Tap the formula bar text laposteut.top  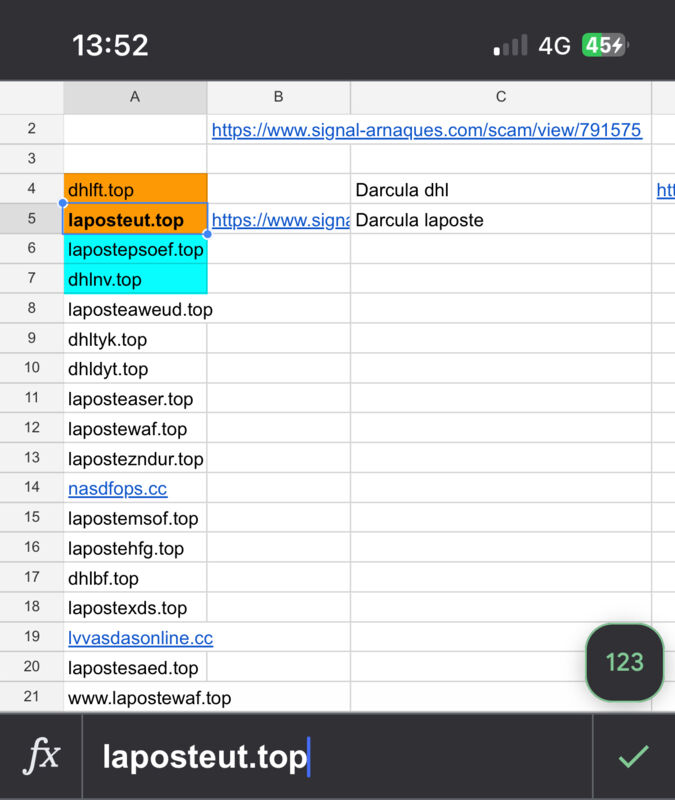tap(205, 757)
